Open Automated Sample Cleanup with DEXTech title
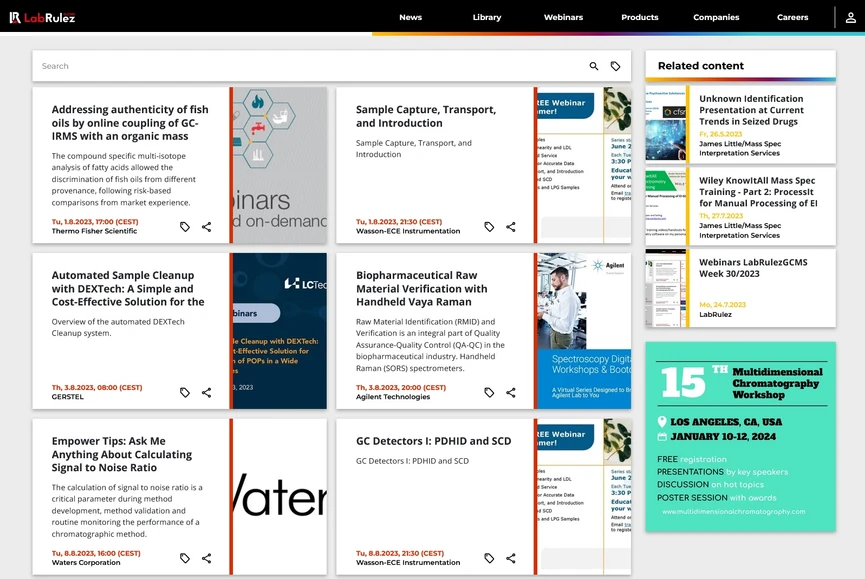This screenshot has width=865, height=579. pyautogui.click(x=128, y=288)
